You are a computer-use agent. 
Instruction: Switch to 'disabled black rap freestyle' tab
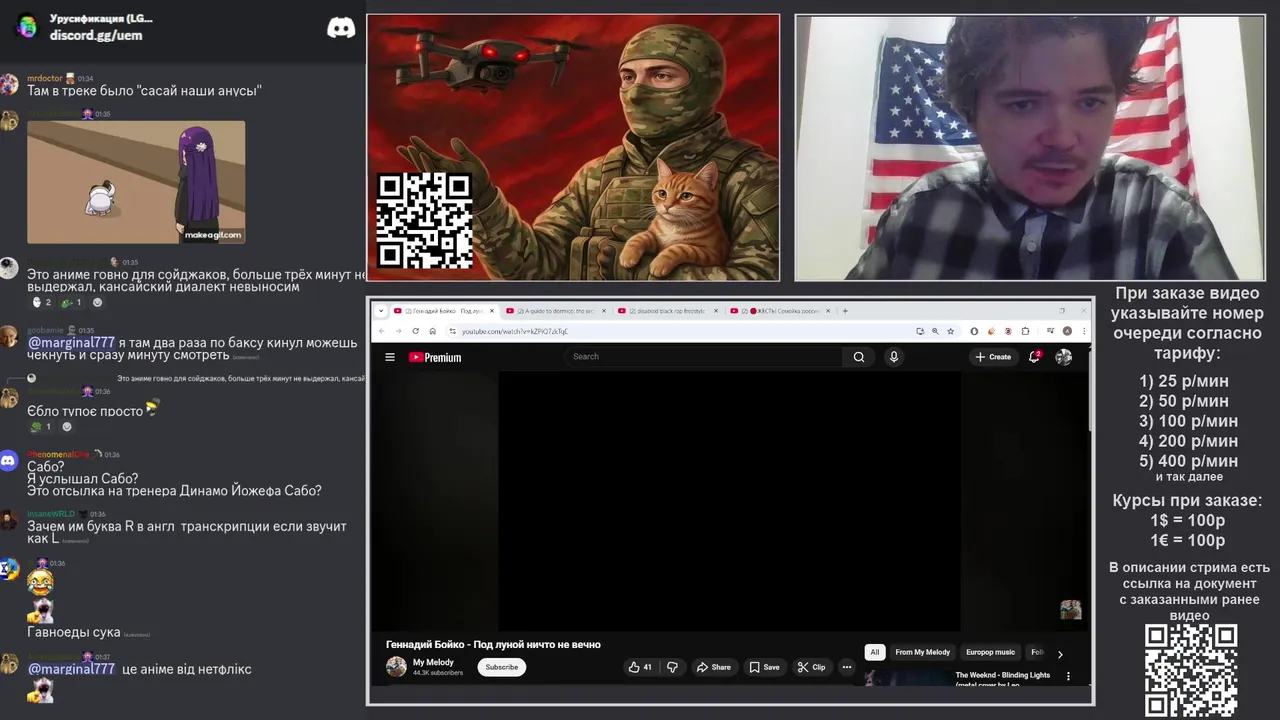pos(665,311)
